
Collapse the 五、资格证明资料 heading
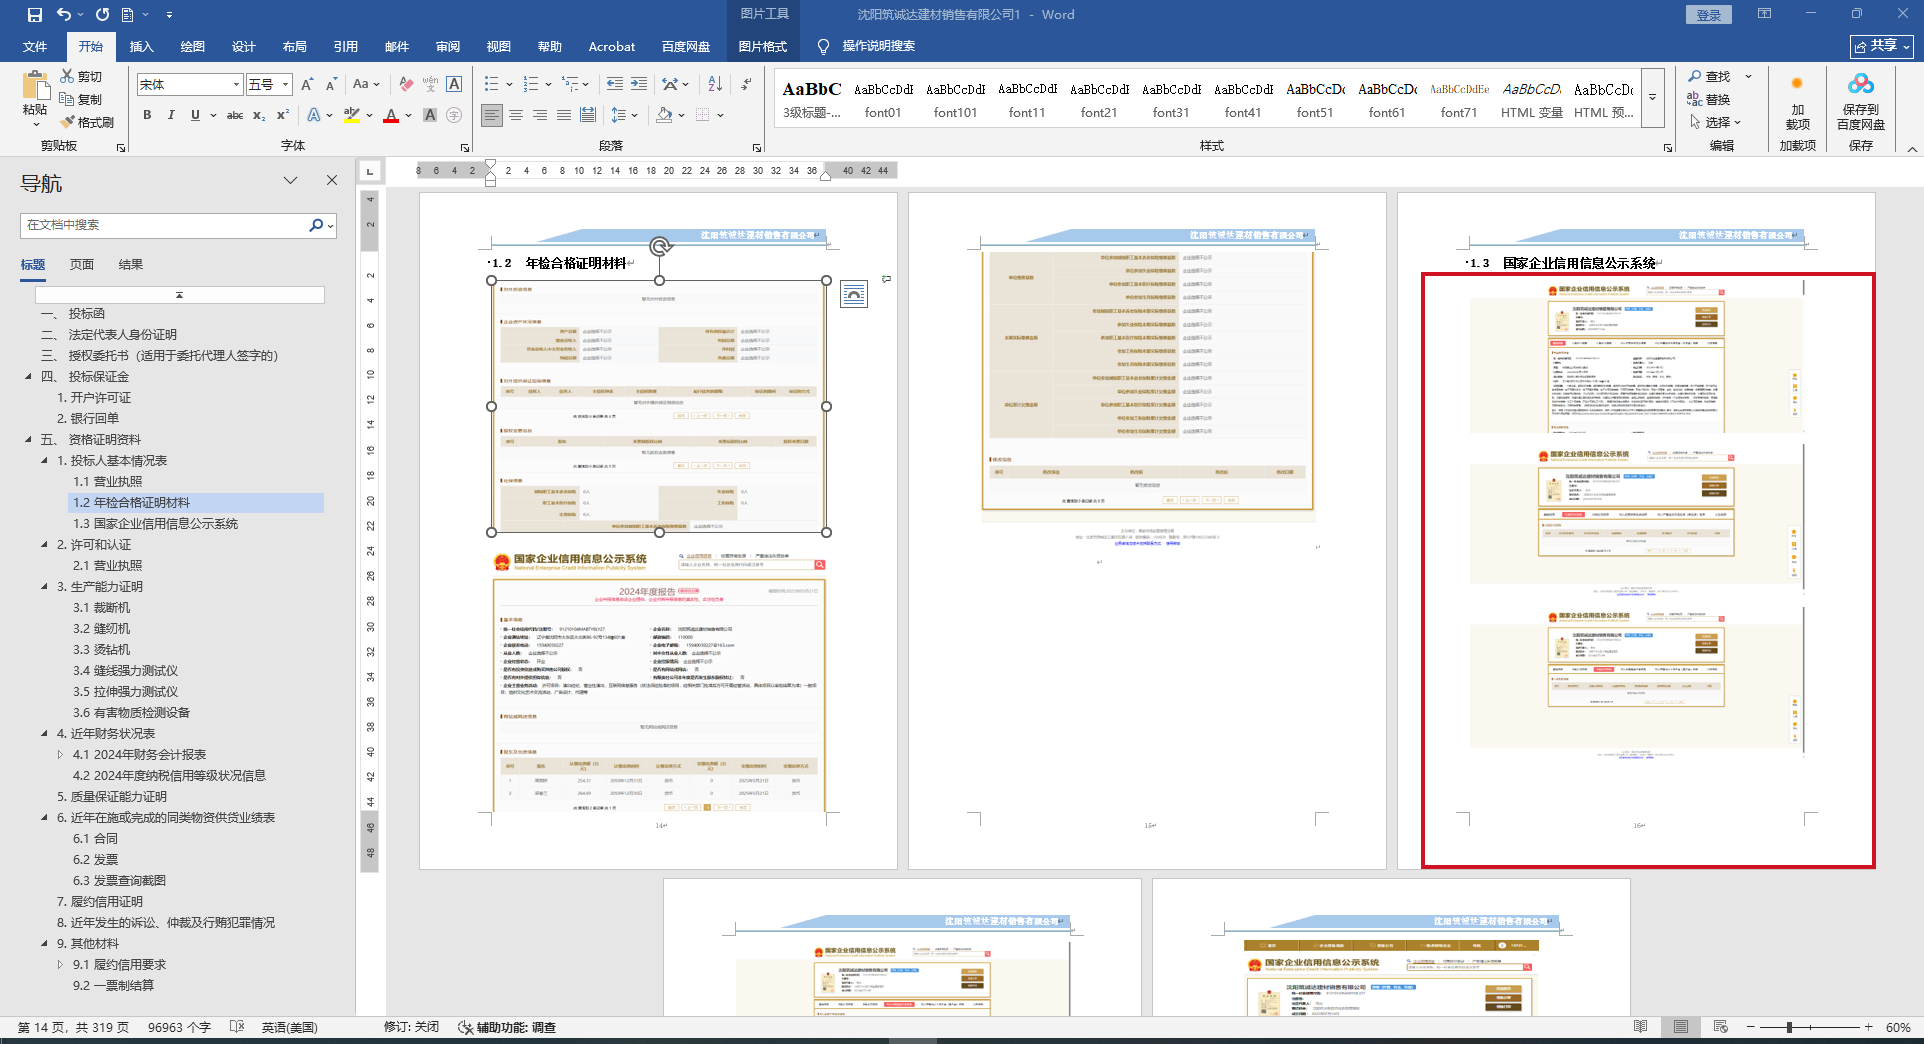click(x=28, y=440)
